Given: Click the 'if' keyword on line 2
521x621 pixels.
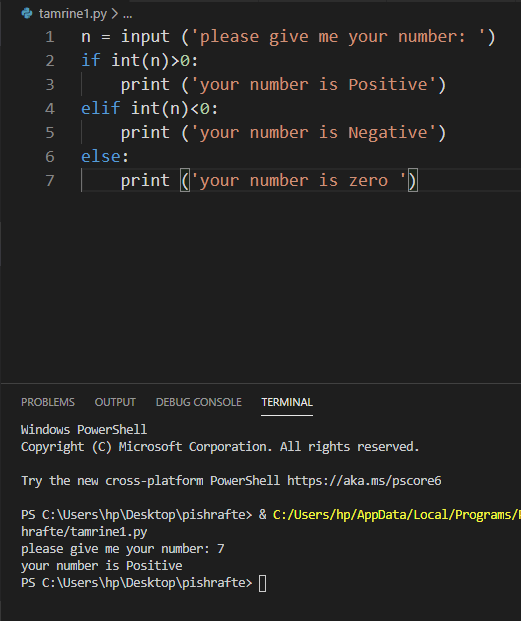Looking at the screenshot, I should [91, 61].
